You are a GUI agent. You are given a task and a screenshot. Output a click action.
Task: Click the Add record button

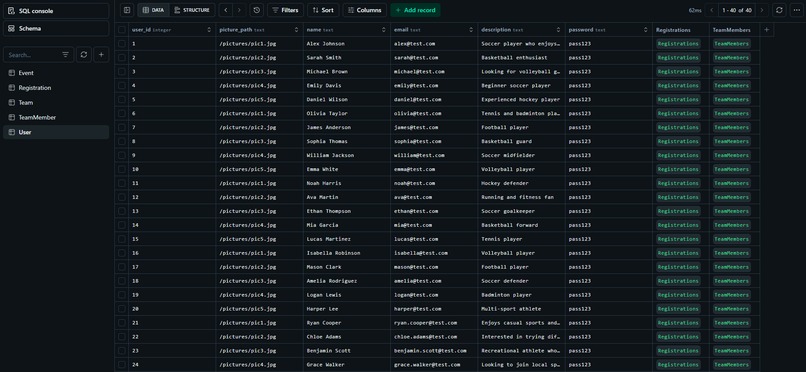(415, 10)
